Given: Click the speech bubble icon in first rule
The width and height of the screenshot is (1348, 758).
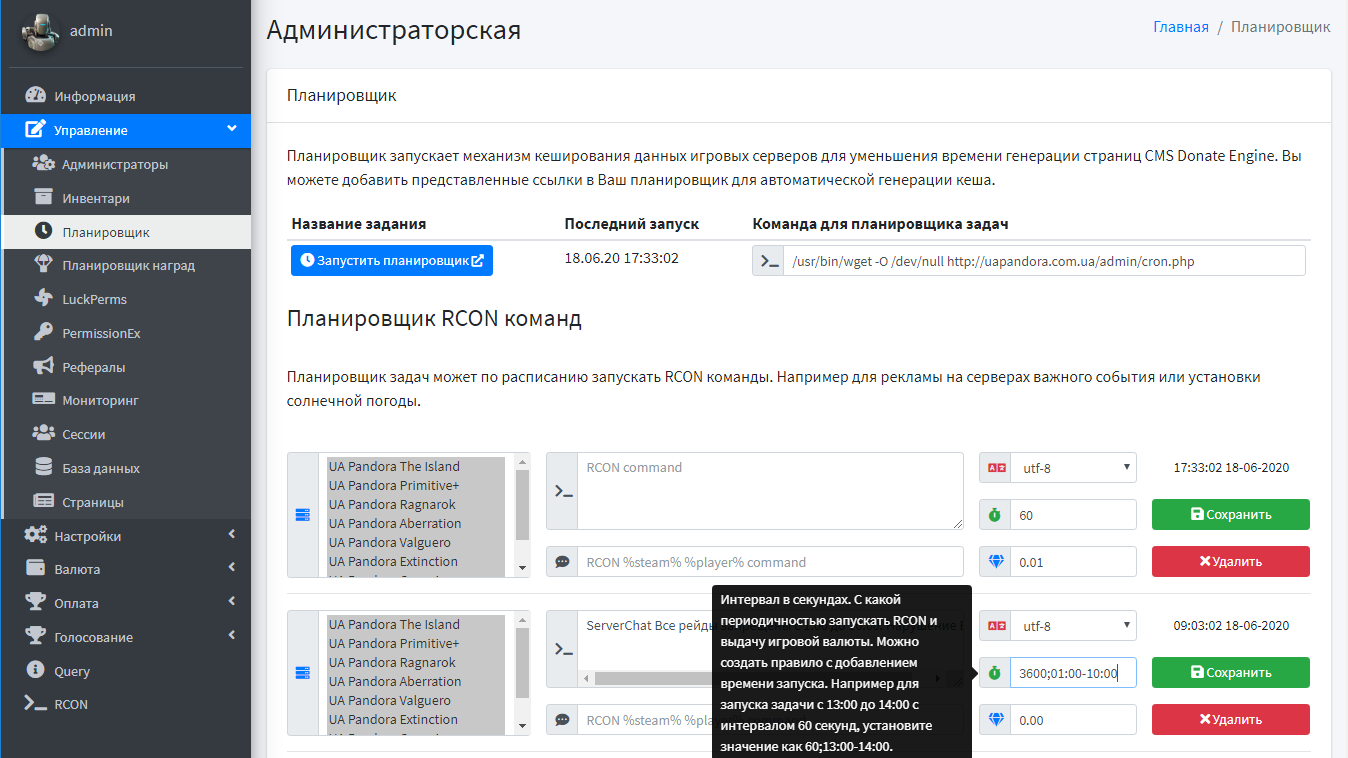Looking at the screenshot, I should (x=563, y=562).
